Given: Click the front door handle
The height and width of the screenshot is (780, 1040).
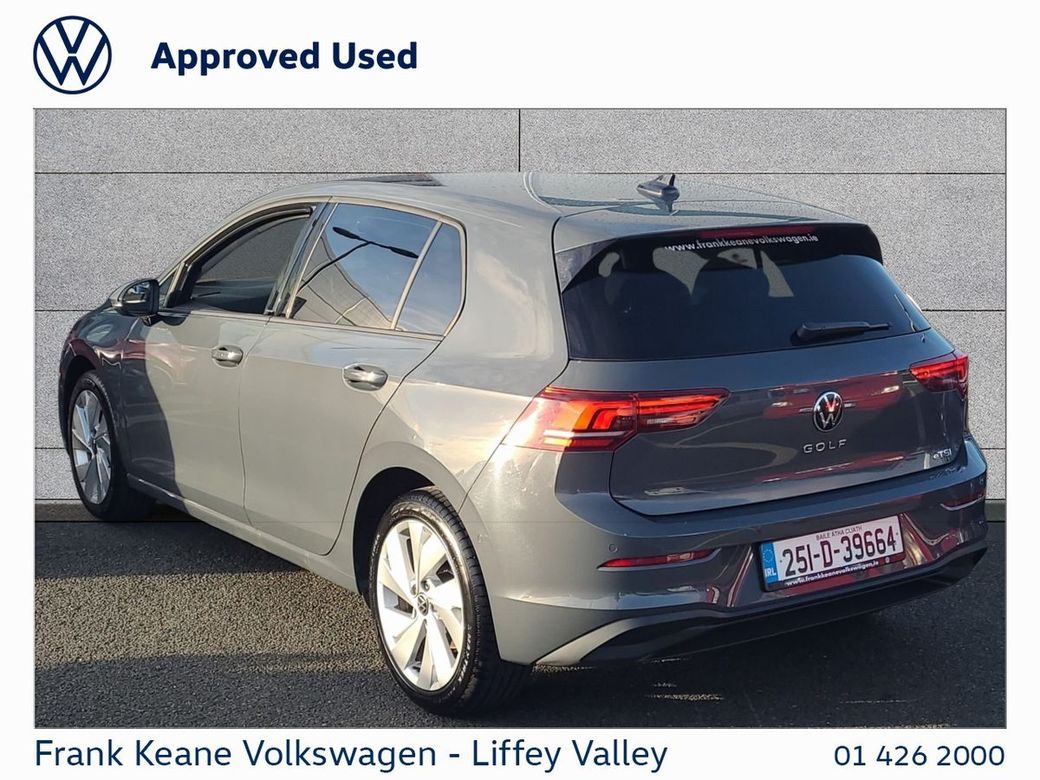Looking at the screenshot, I should pos(227,355).
